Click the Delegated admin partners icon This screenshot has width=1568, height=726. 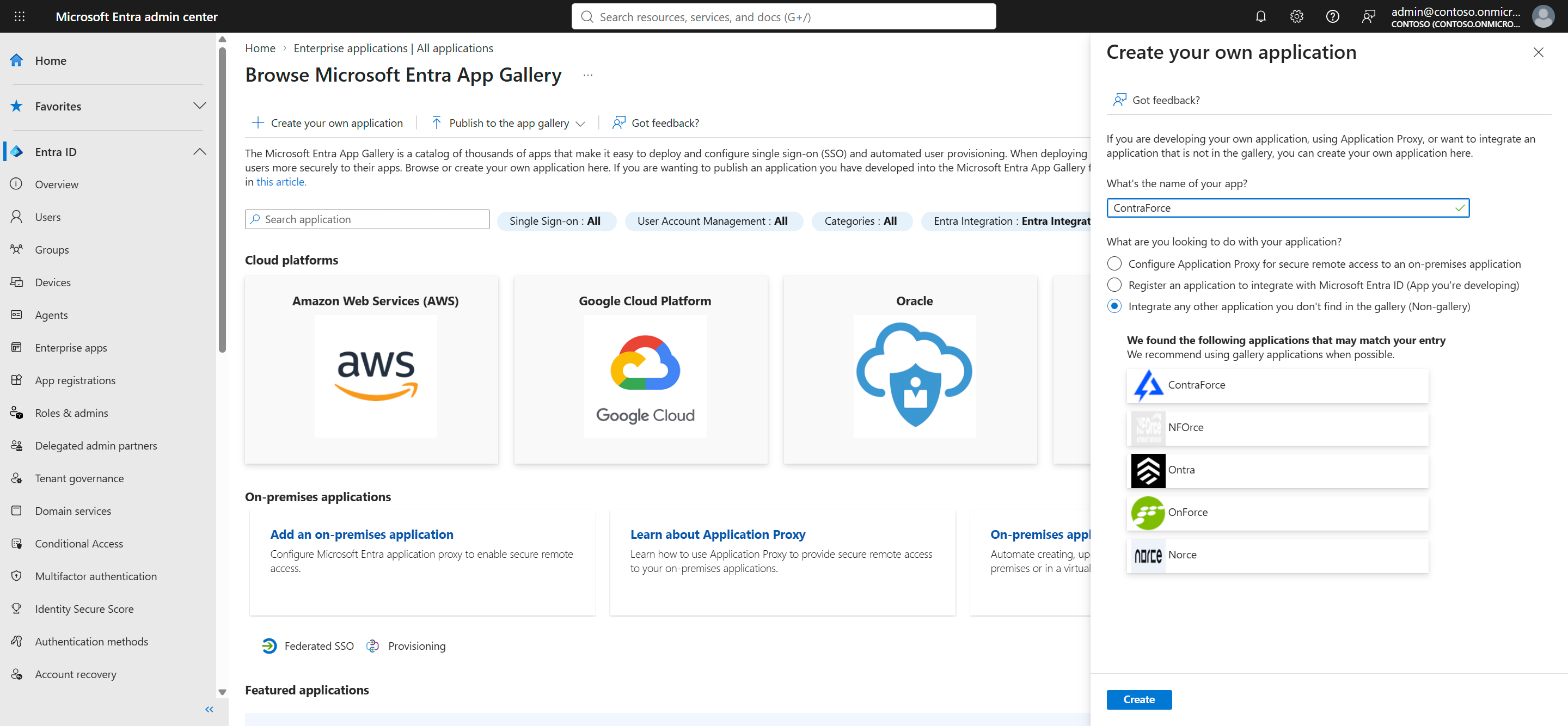coord(16,446)
